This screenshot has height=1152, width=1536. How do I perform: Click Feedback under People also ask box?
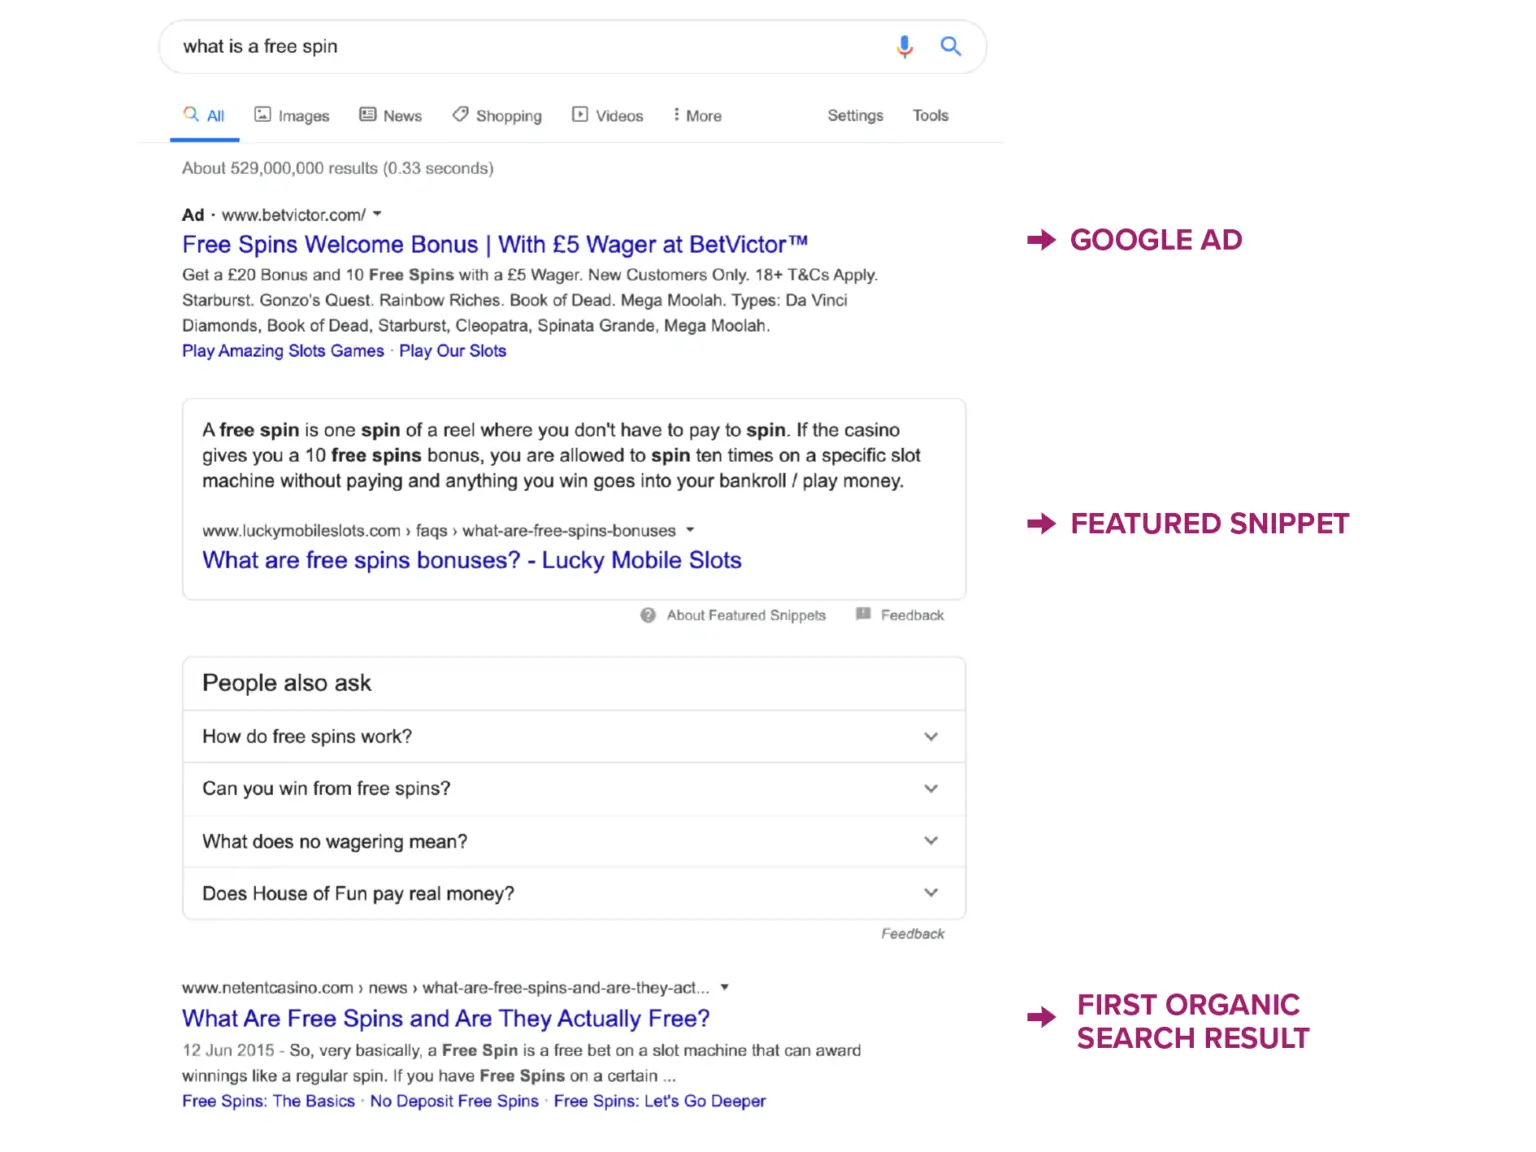[x=912, y=934]
